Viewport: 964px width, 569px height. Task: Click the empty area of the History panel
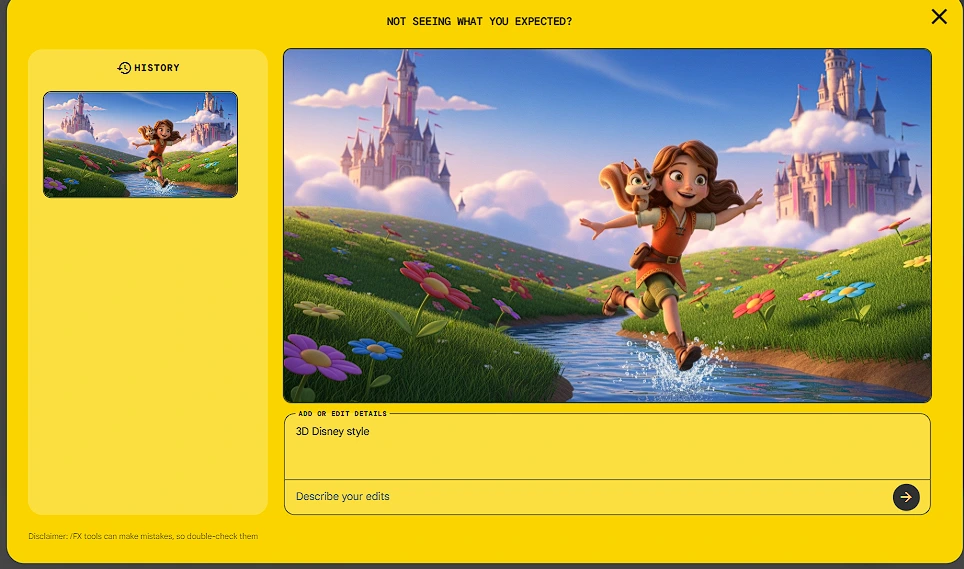point(147,360)
